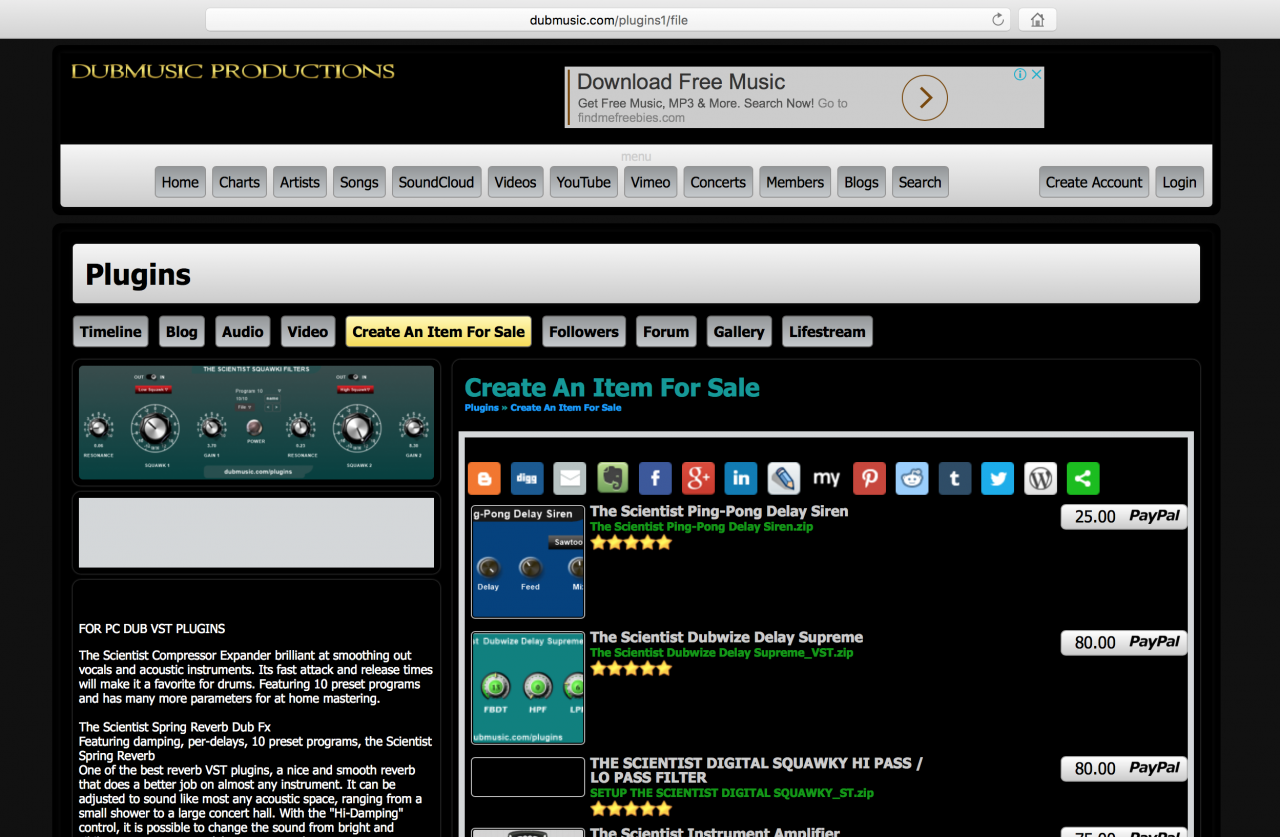Switch to the Followers tab
Viewport: 1280px width, 837px height.
[x=584, y=332]
